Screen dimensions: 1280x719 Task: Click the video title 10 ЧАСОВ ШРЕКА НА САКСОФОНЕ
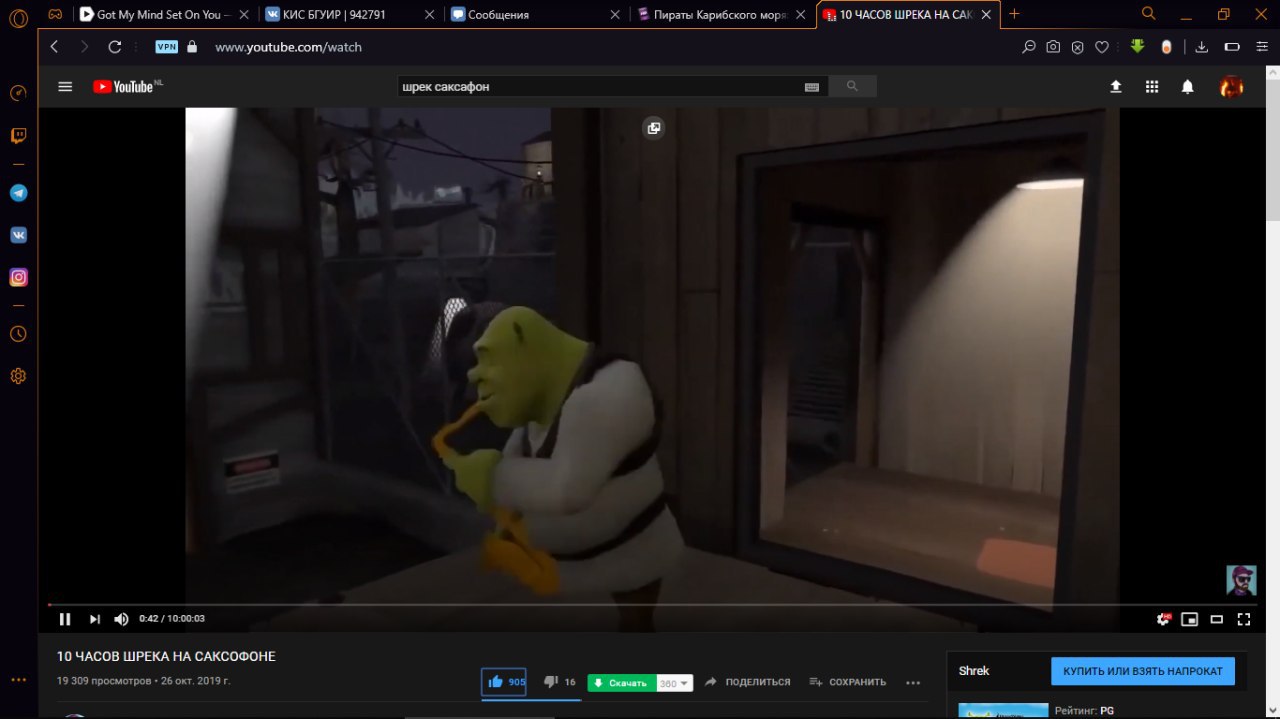[x=166, y=656]
